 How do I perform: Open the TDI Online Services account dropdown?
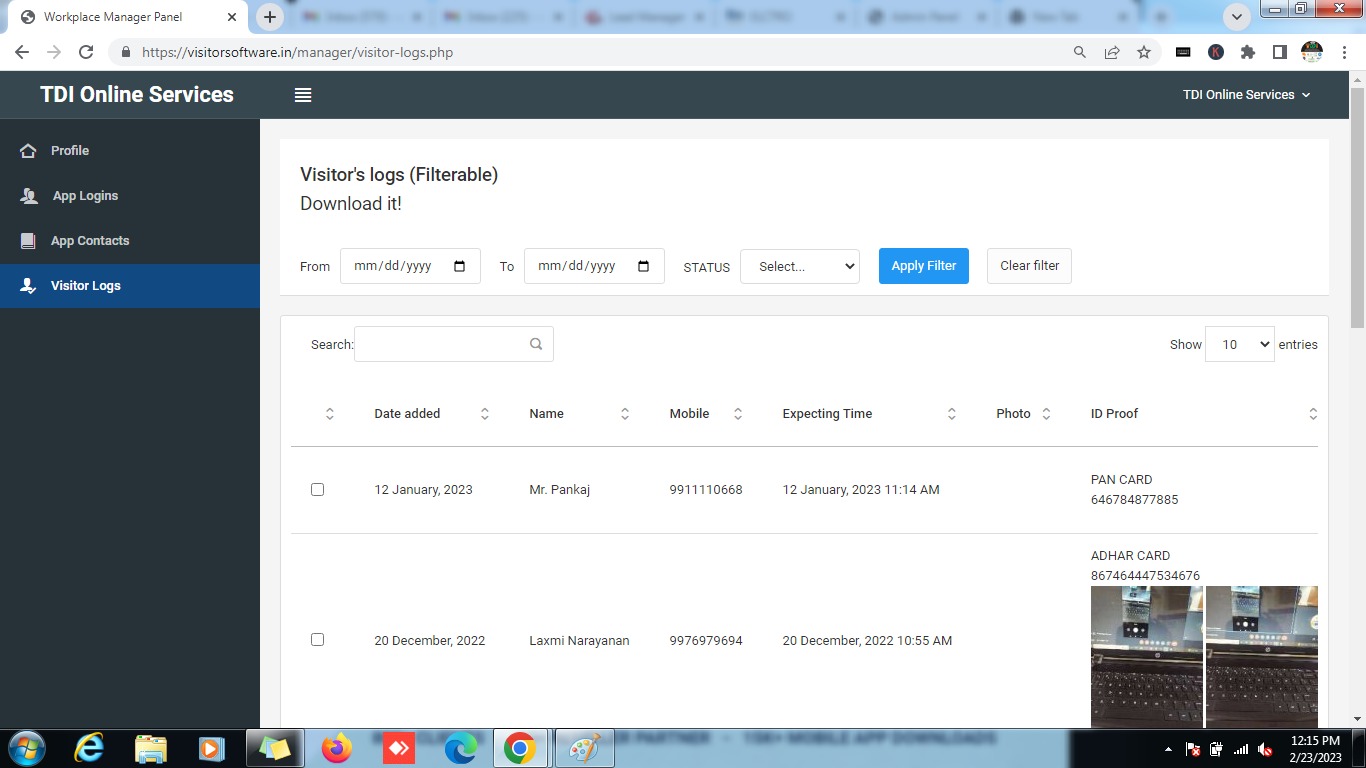pyautogui.click(x=1245, y=95)
